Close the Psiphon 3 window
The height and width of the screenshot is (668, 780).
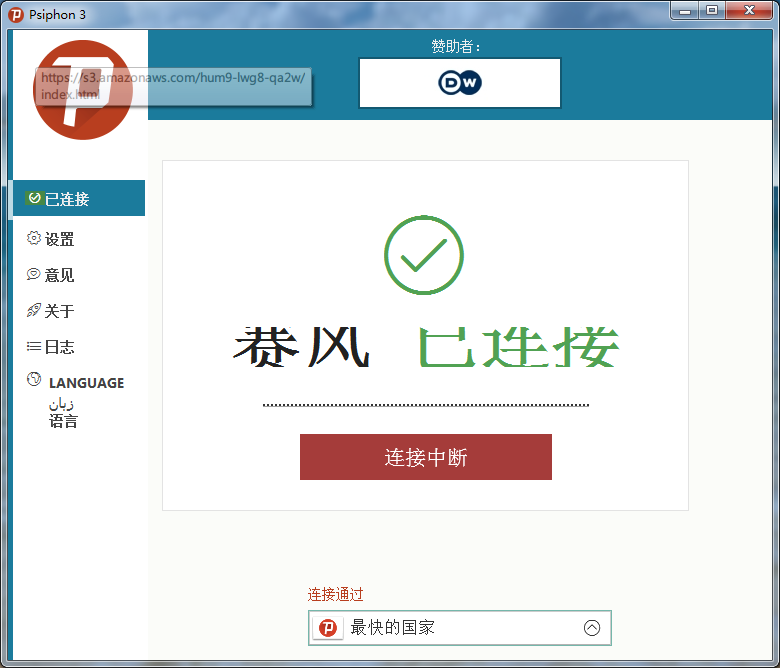pos(750,10)
